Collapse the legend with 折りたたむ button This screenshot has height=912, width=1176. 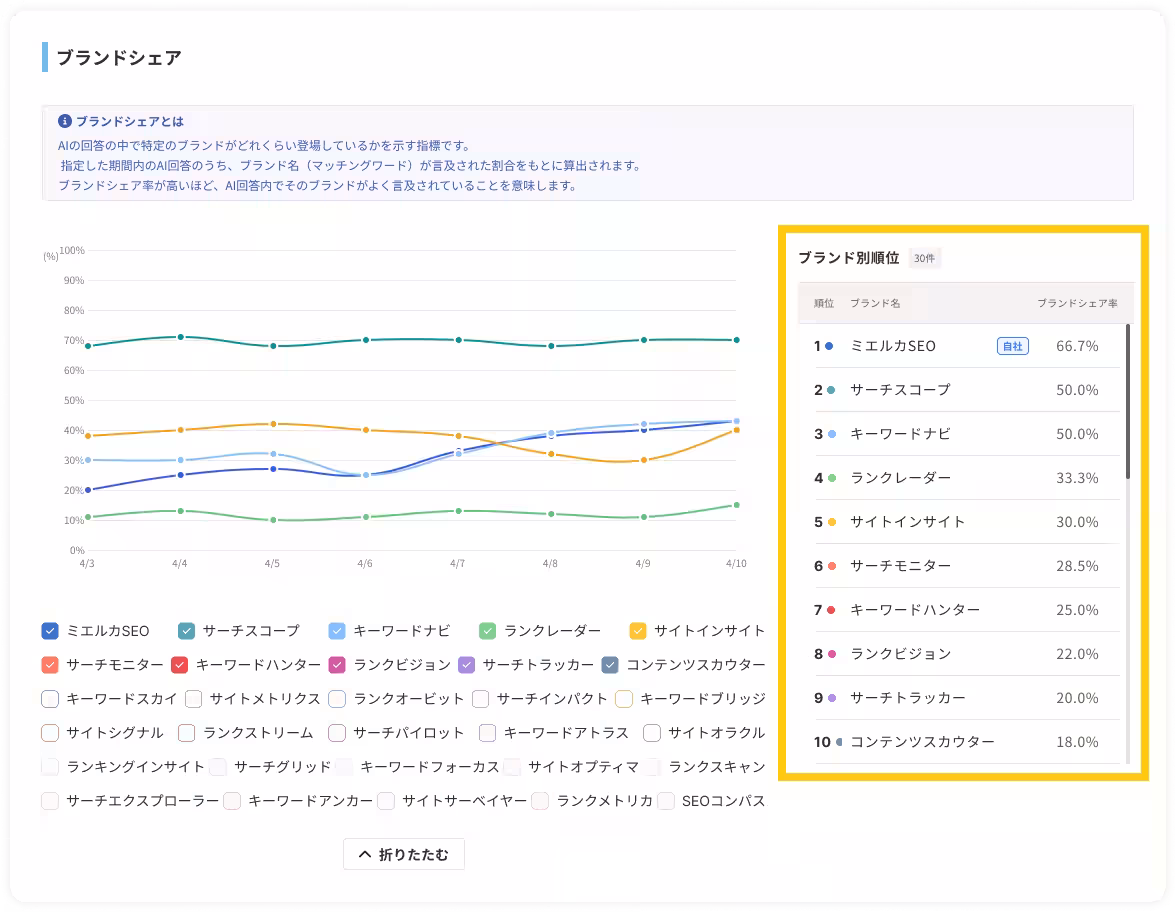404,854
